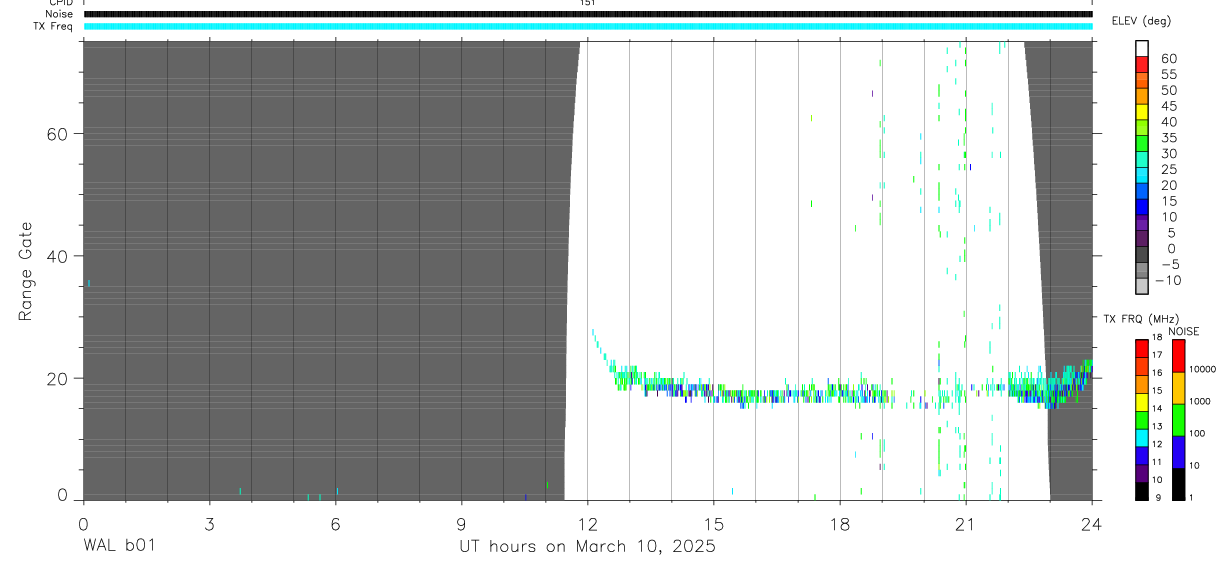Click the '3' hour tick on the UT axis
The image size is (1228, 567).
pos(209,523)
